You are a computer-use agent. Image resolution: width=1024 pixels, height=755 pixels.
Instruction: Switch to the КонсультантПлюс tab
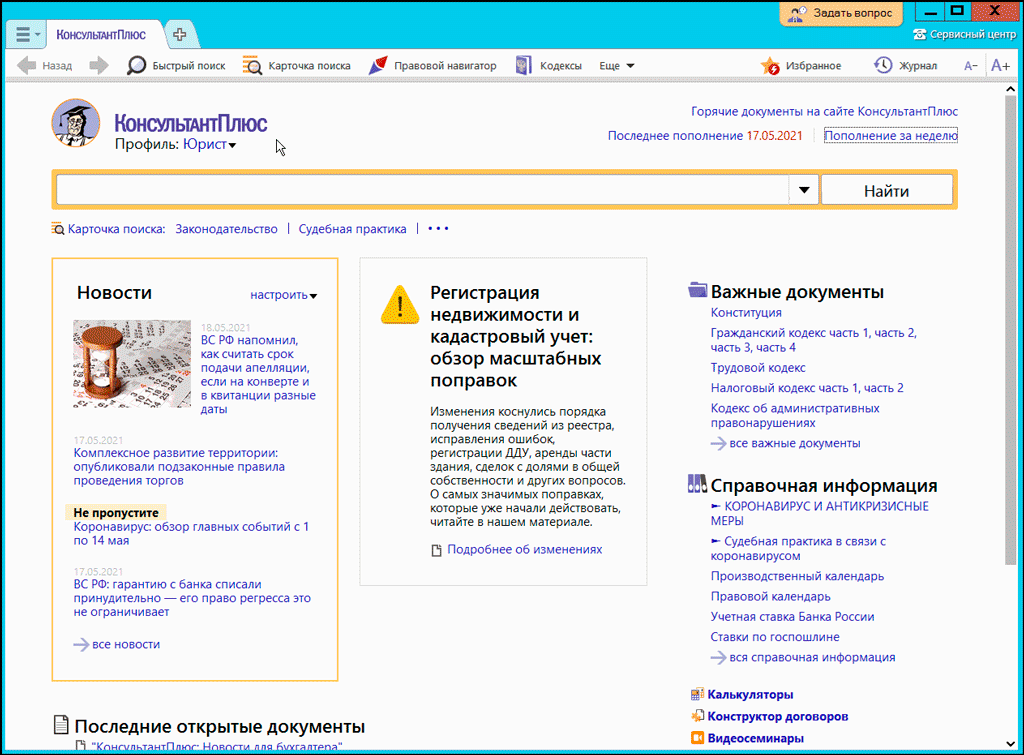click(101, 35)
